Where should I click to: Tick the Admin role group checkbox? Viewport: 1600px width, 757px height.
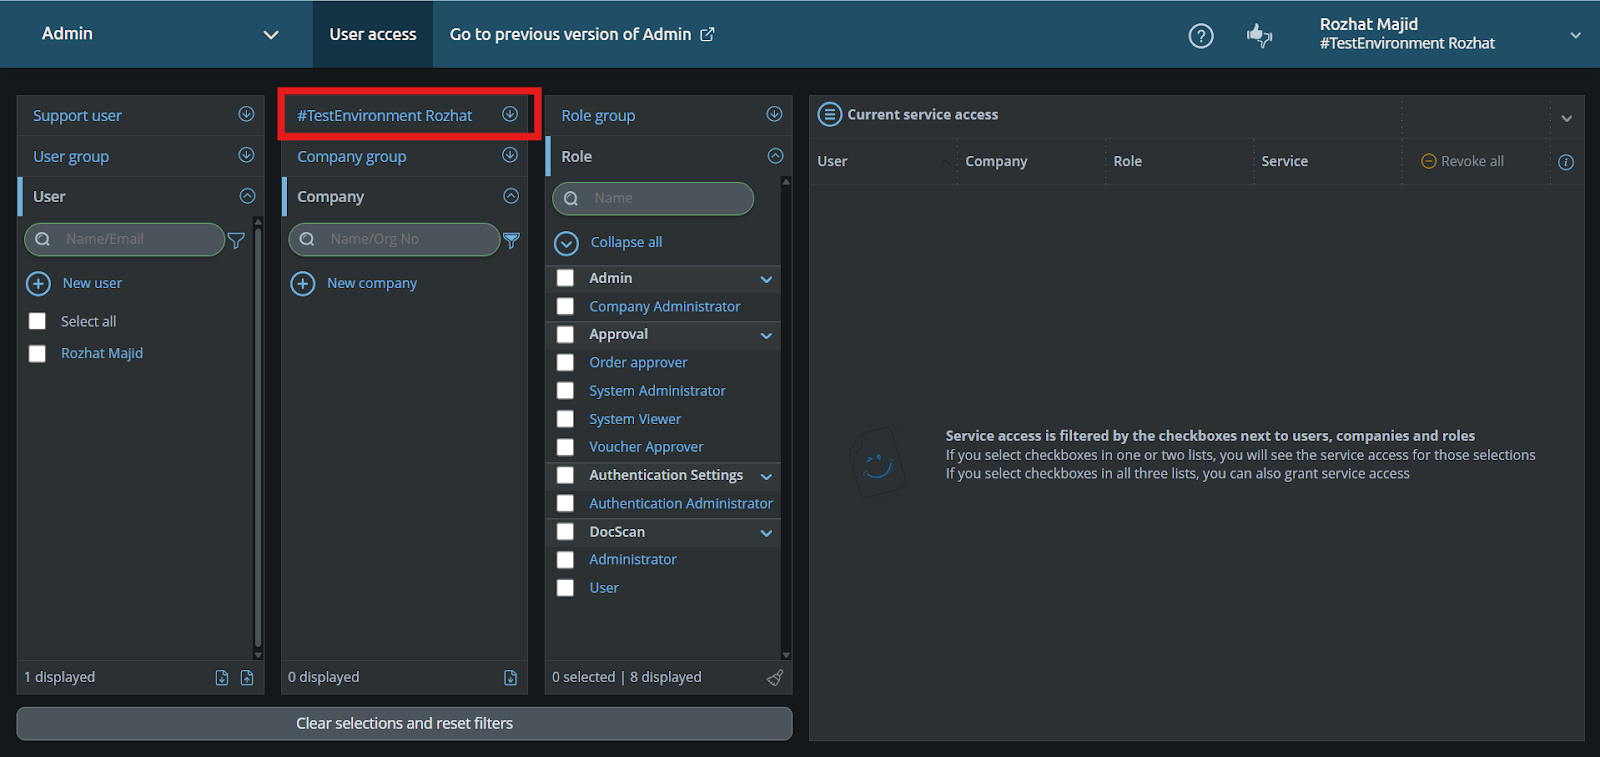(x=565, y=278)
